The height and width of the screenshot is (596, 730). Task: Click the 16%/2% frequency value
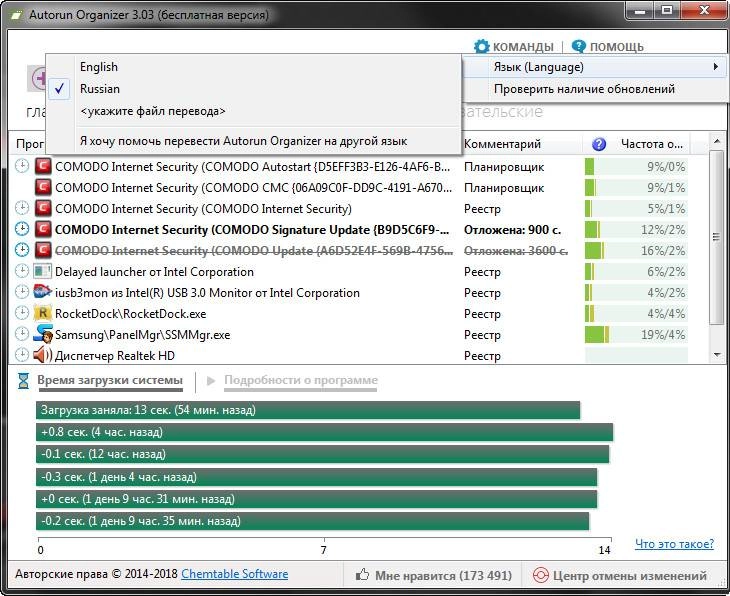(662, 251)
